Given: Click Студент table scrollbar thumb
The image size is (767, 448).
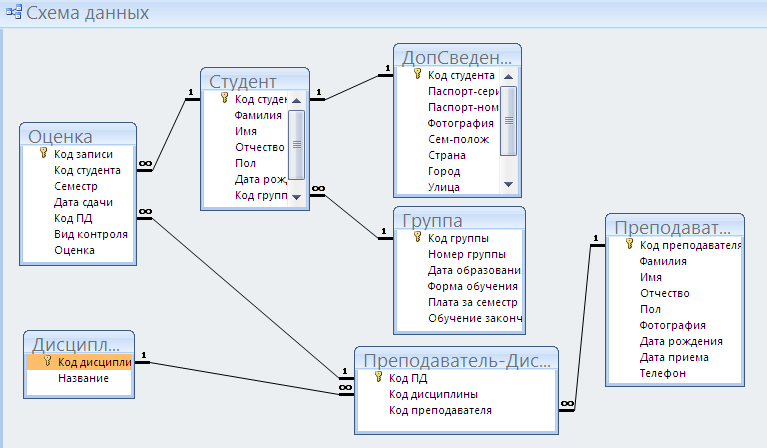Looking at the screenshot, I should 296,145.
